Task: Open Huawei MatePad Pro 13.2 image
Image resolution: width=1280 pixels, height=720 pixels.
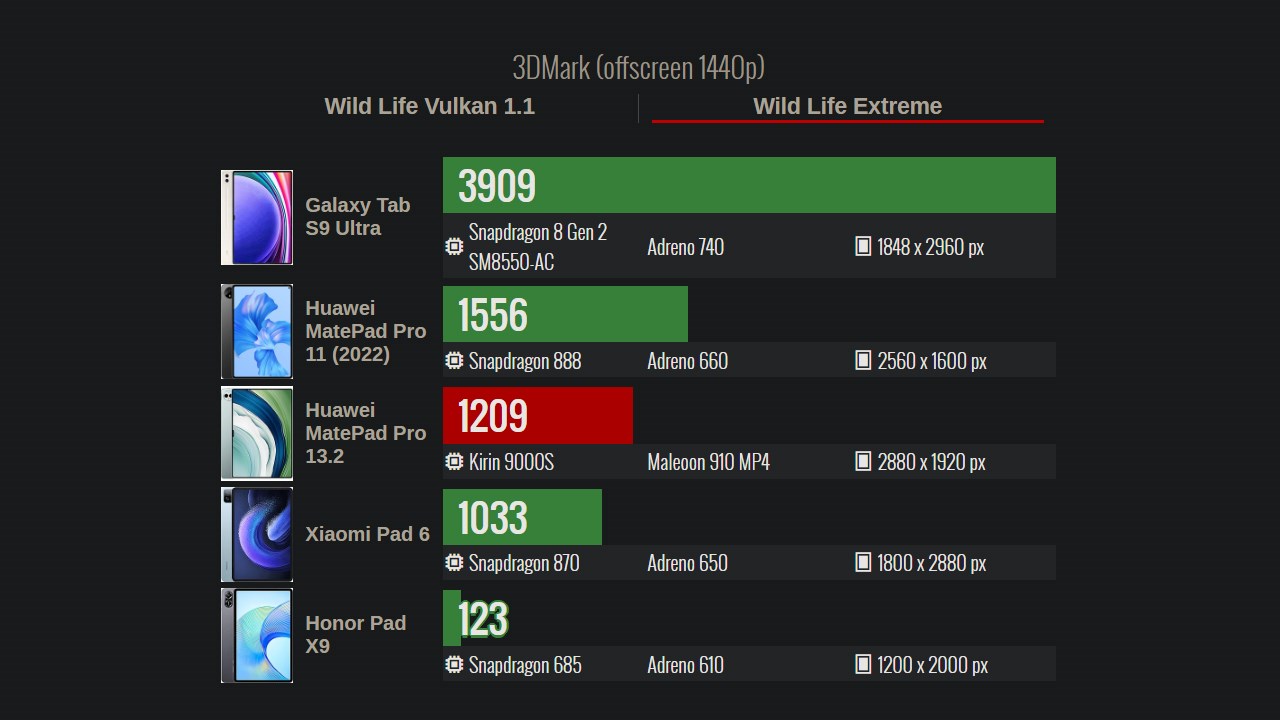Action: (257, 433)
